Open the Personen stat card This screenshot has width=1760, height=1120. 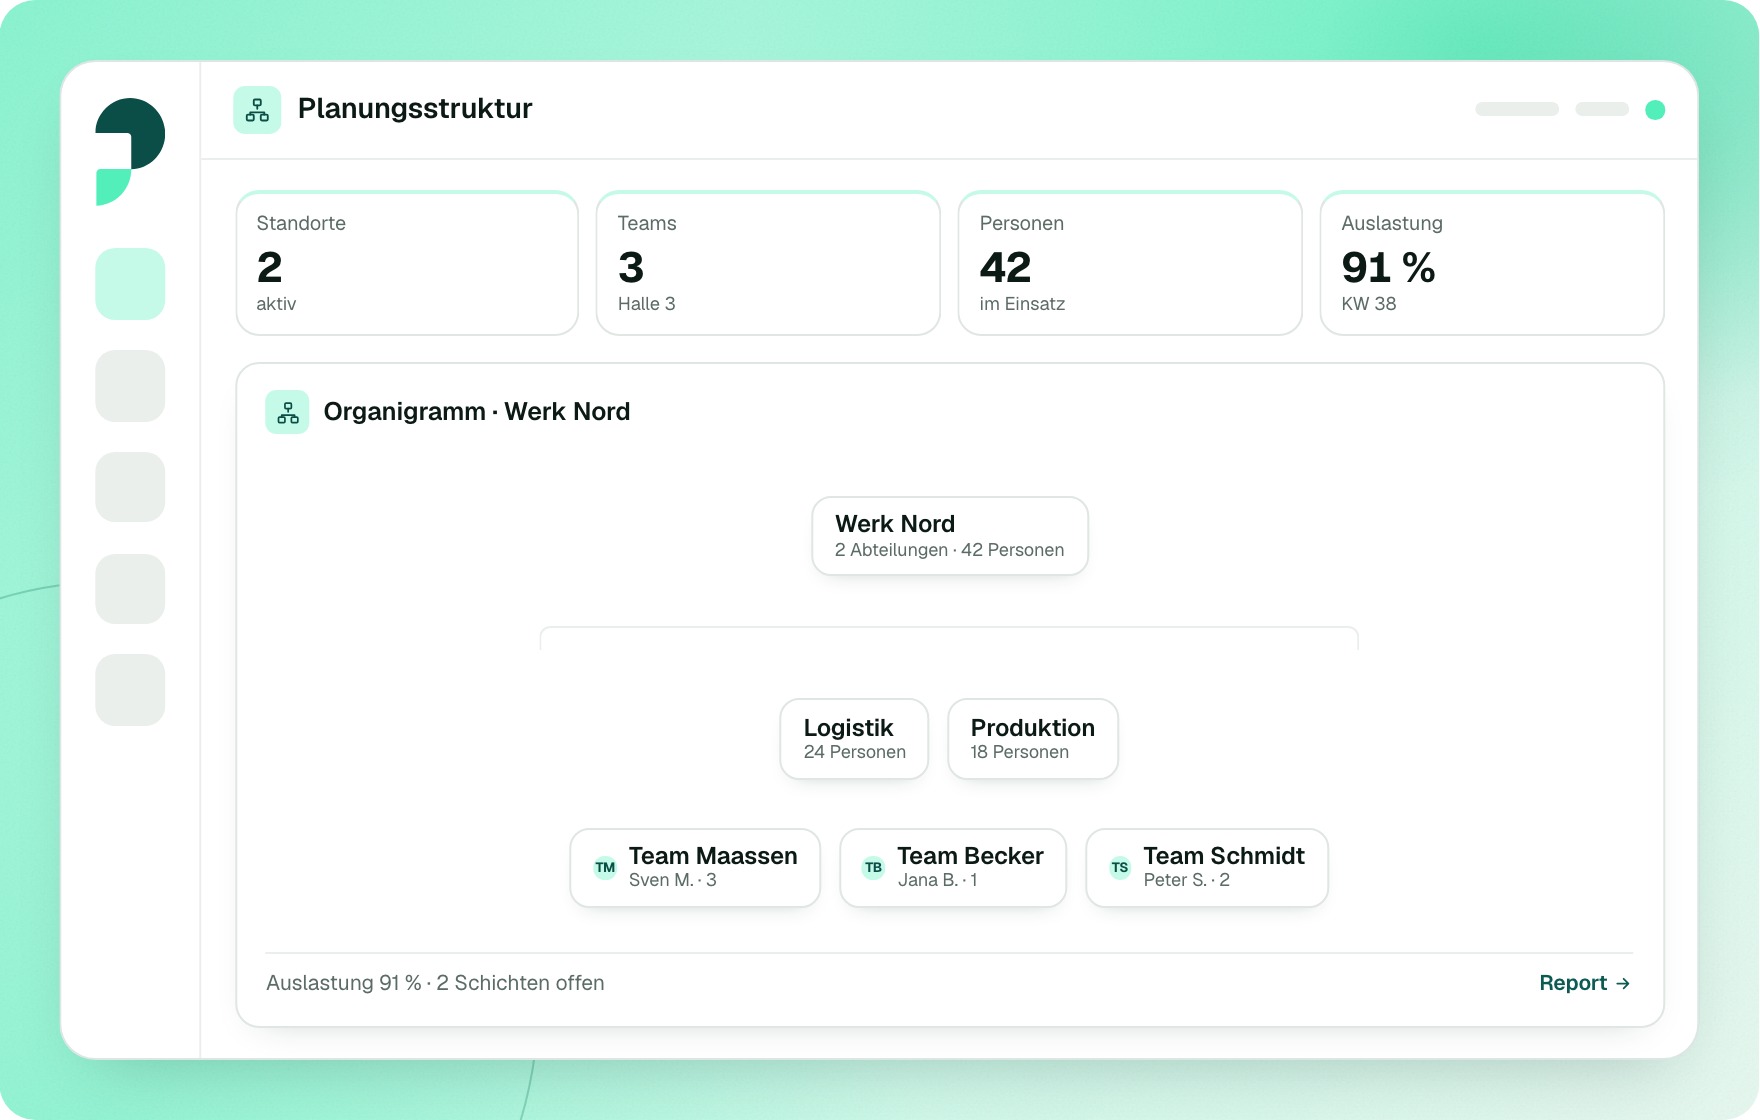pos(1130,263)
